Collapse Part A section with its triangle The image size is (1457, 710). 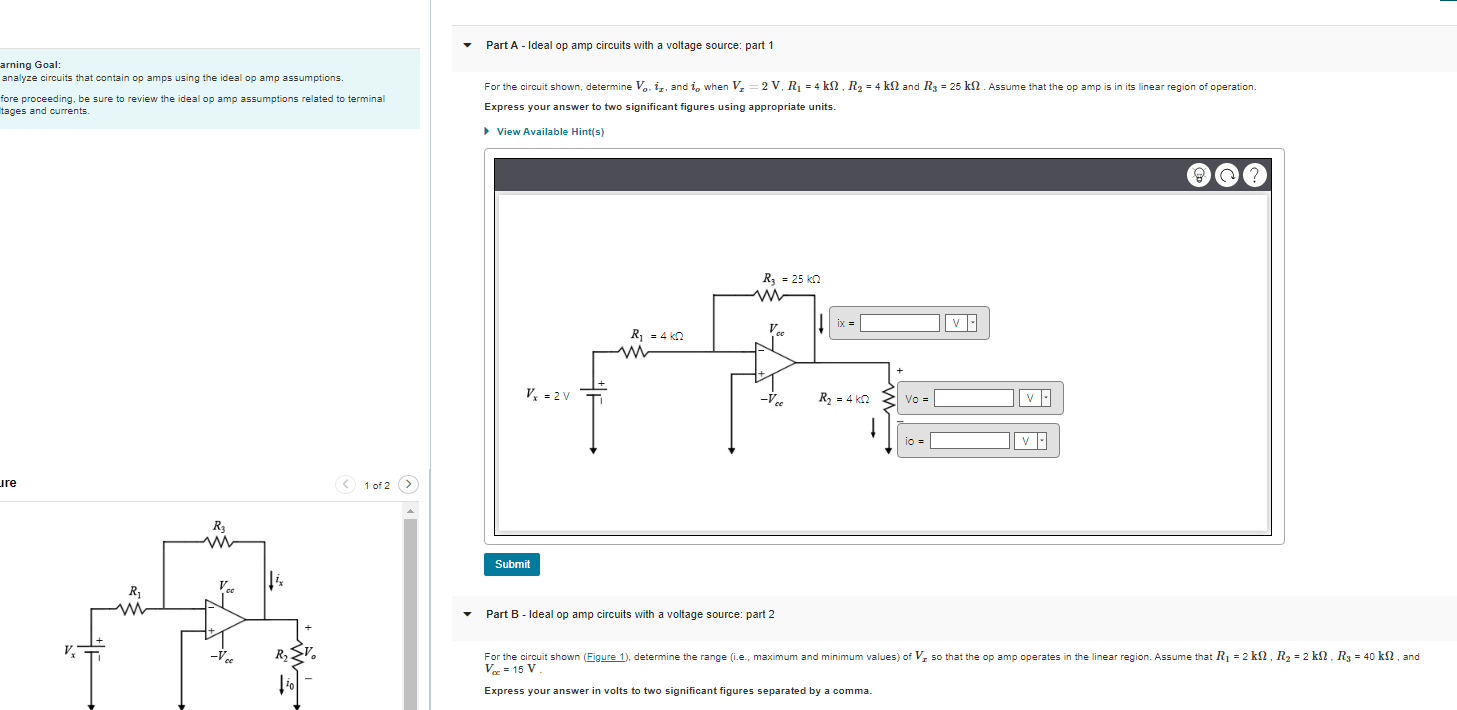(466, 45)
